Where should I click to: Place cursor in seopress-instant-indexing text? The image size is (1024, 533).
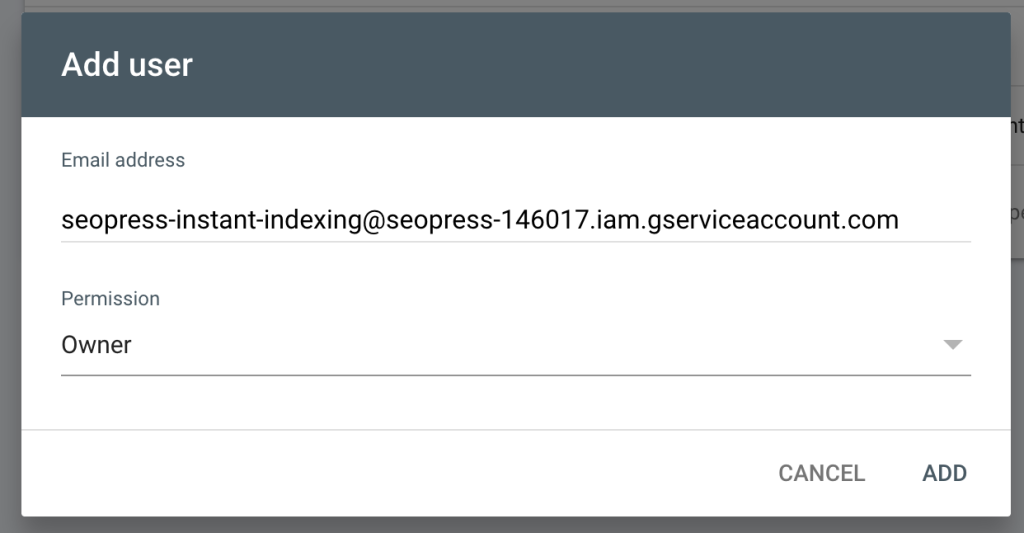211,220
